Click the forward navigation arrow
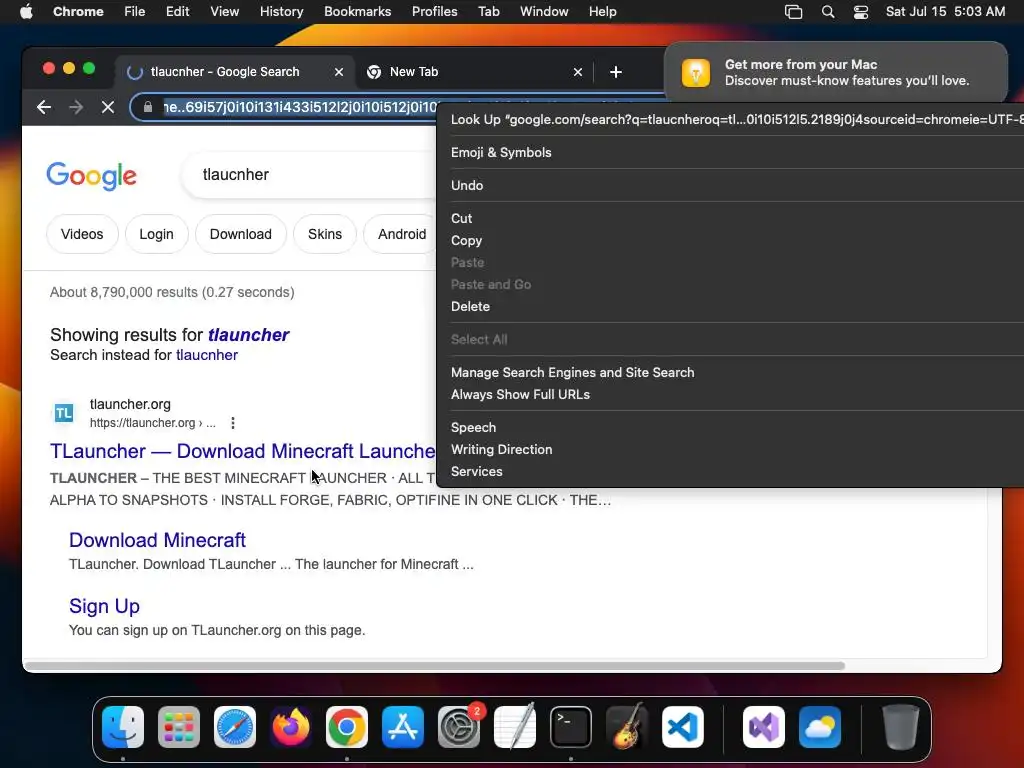1024x768 pixels. pyautogui.click(x=76, y=107)
